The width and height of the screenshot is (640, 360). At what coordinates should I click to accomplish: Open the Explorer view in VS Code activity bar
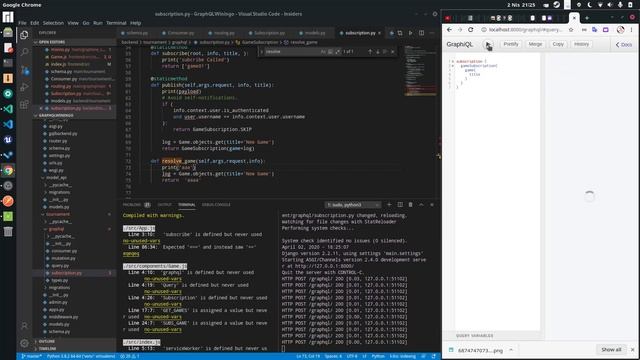(24, 35)
